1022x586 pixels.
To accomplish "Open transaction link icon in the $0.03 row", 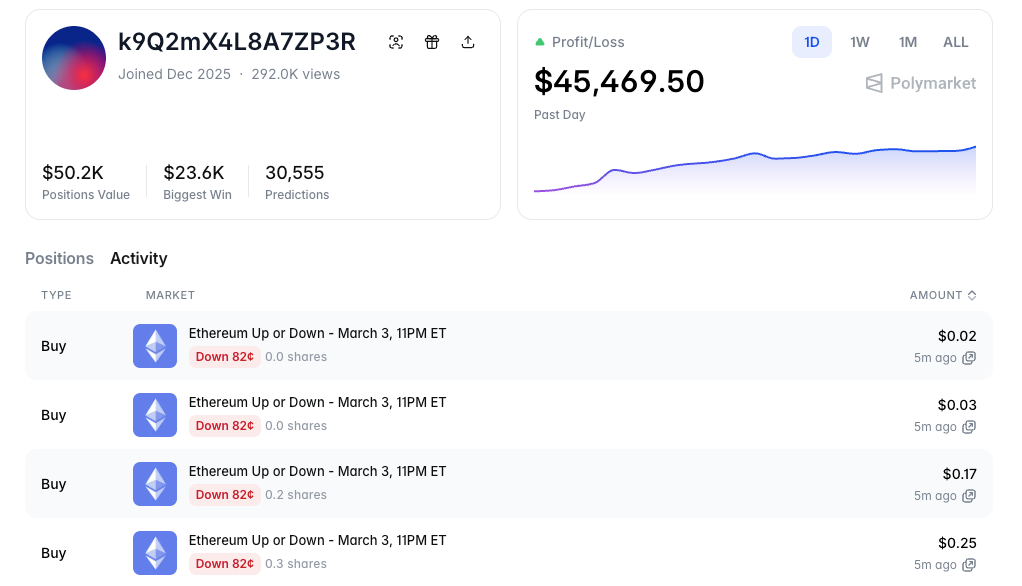I will tap(969, 427).
